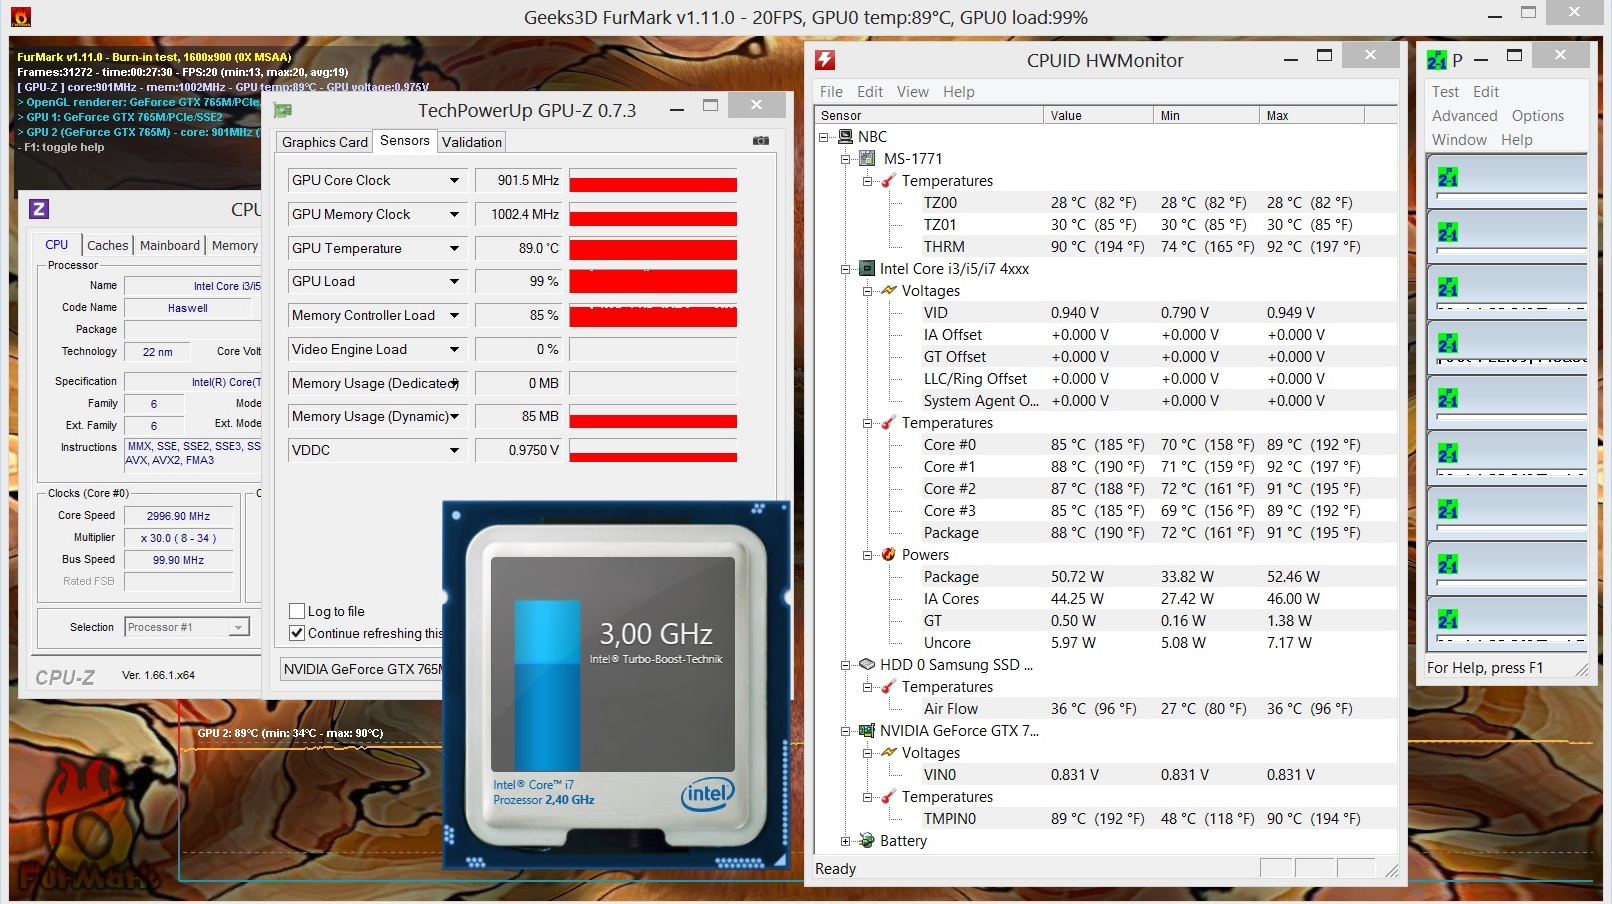Click the first Prime95 worker window icon
This screenshot has height=904, width=1612.
click(x=1448, y=178)
